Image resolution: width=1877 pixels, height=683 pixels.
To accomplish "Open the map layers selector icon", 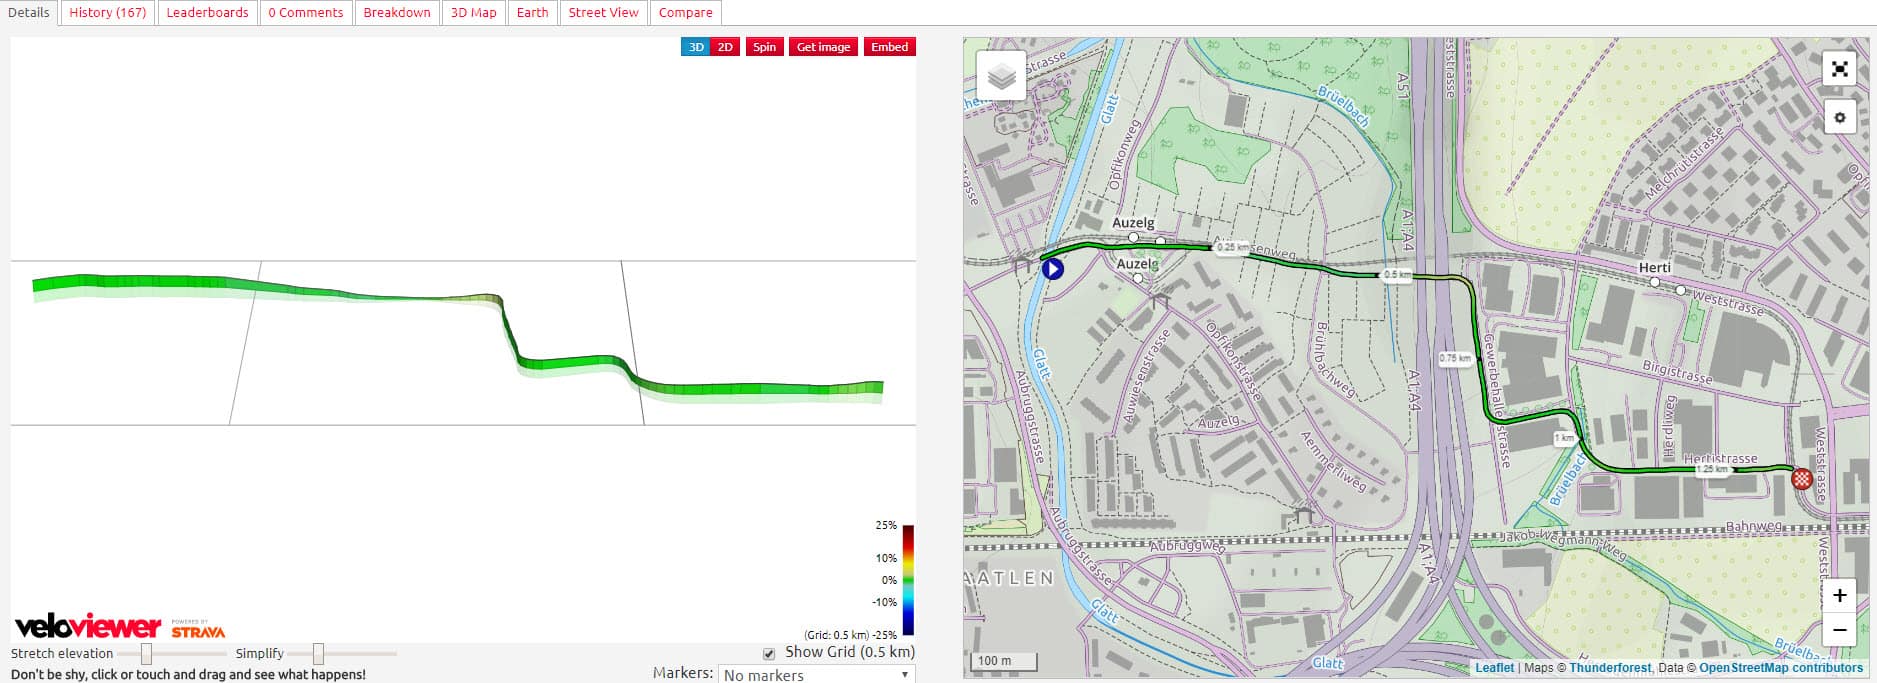I will tap(1001, 76).
